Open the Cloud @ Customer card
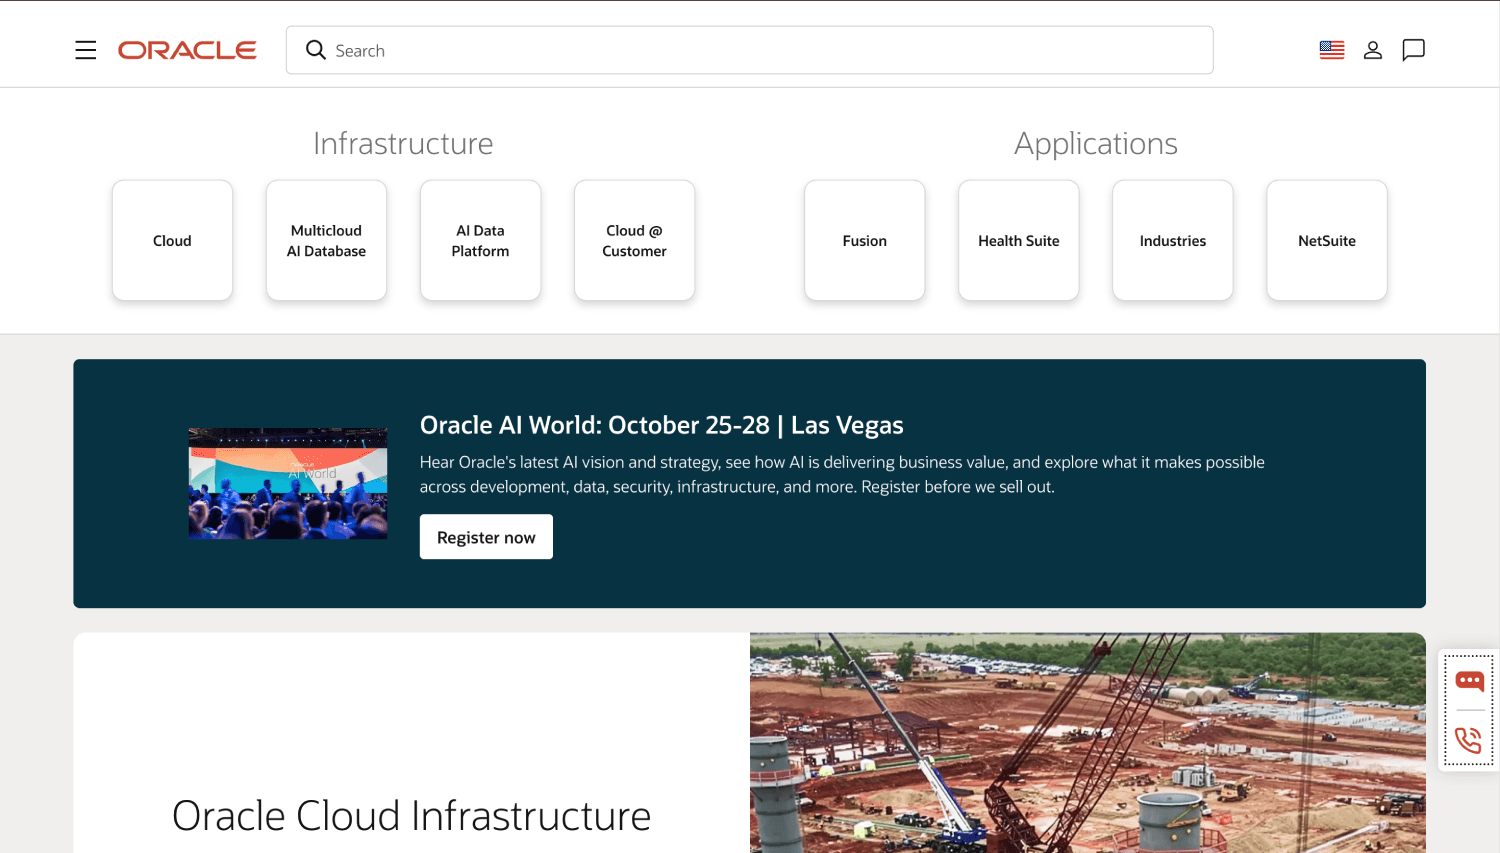Screen dimensions: 1500x853 pyautogui.click(x=634, y=240)
